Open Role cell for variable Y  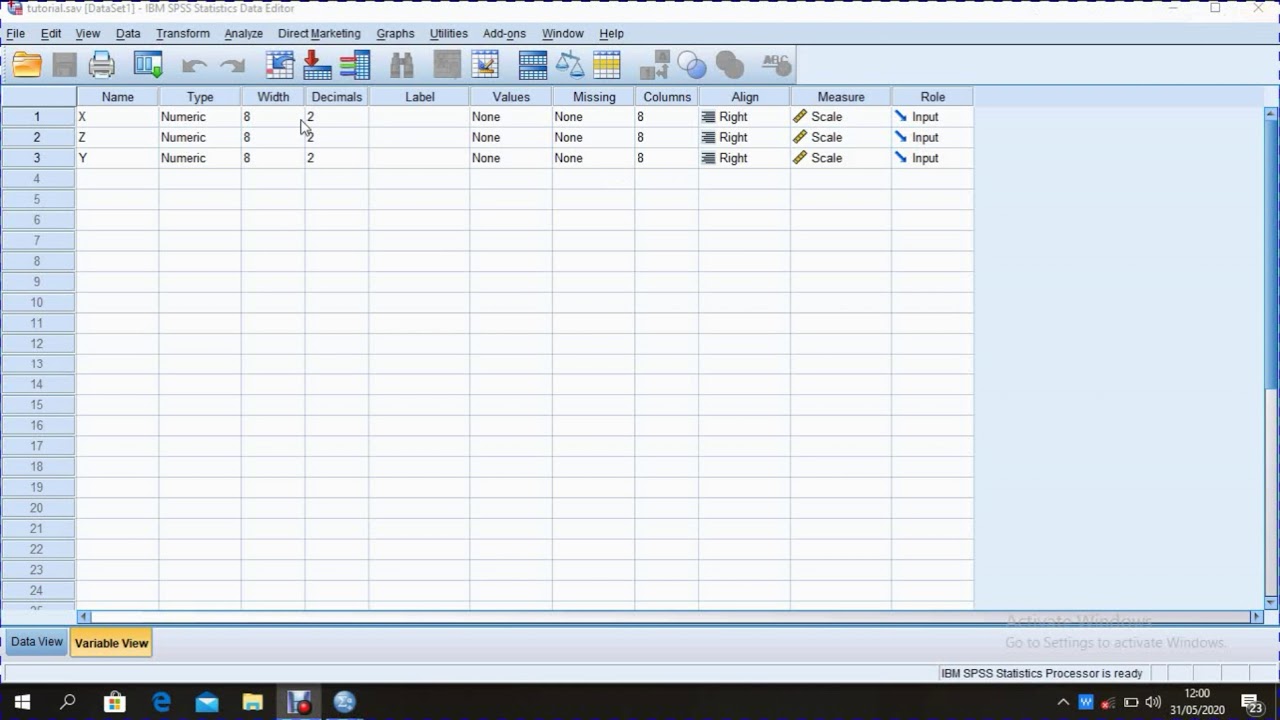[x=932, y=158]
